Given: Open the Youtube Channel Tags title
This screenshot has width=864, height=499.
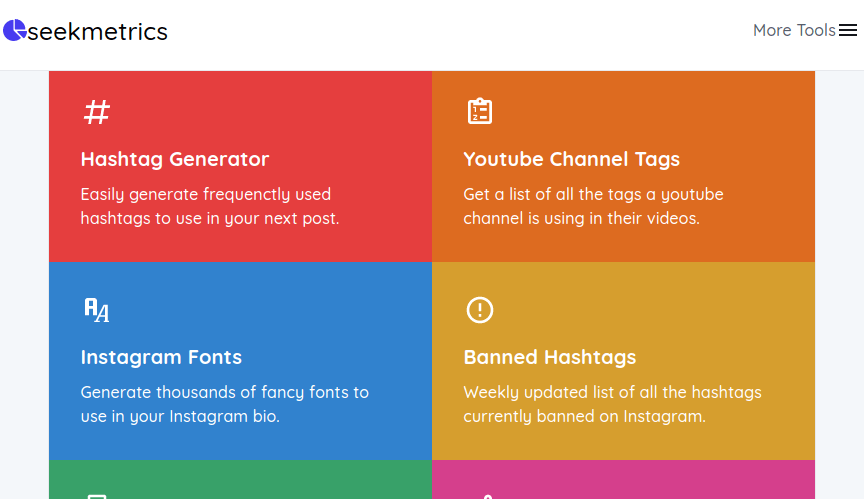Looking at the screenshot, I should [x=571, y=159].
